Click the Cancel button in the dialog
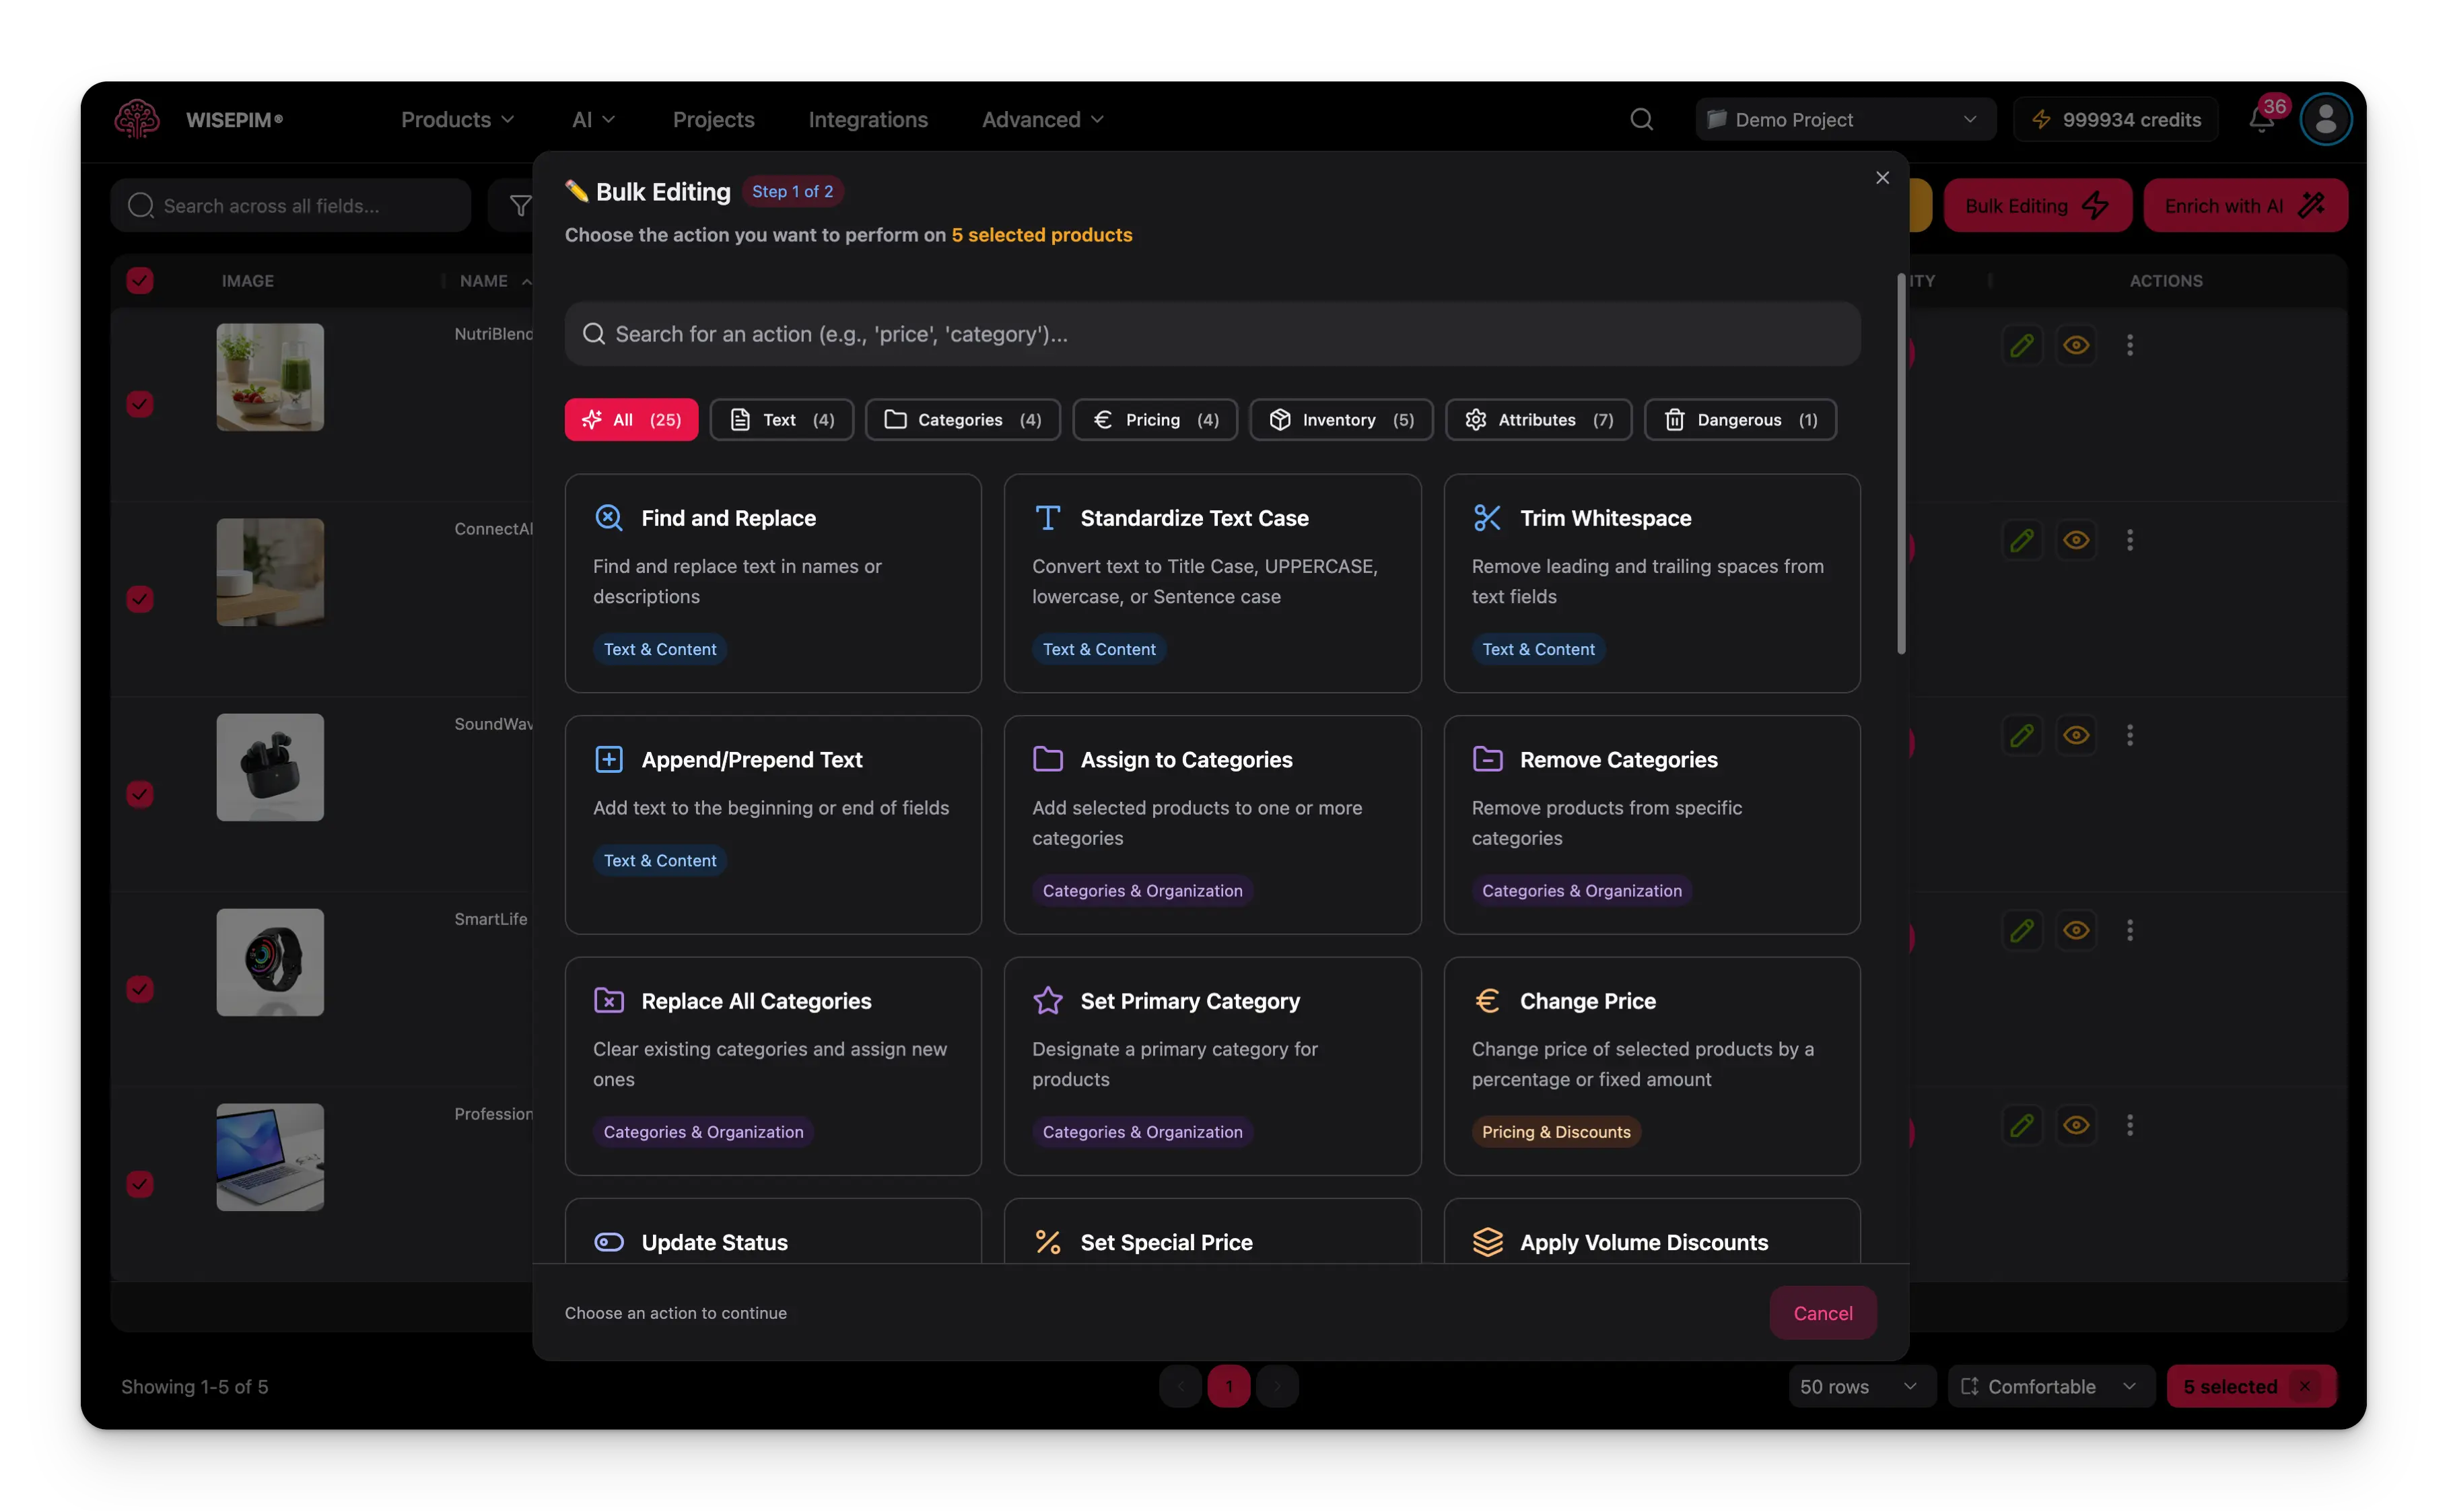This screenshot has width=2449, height=1512. [1822, 1313]
